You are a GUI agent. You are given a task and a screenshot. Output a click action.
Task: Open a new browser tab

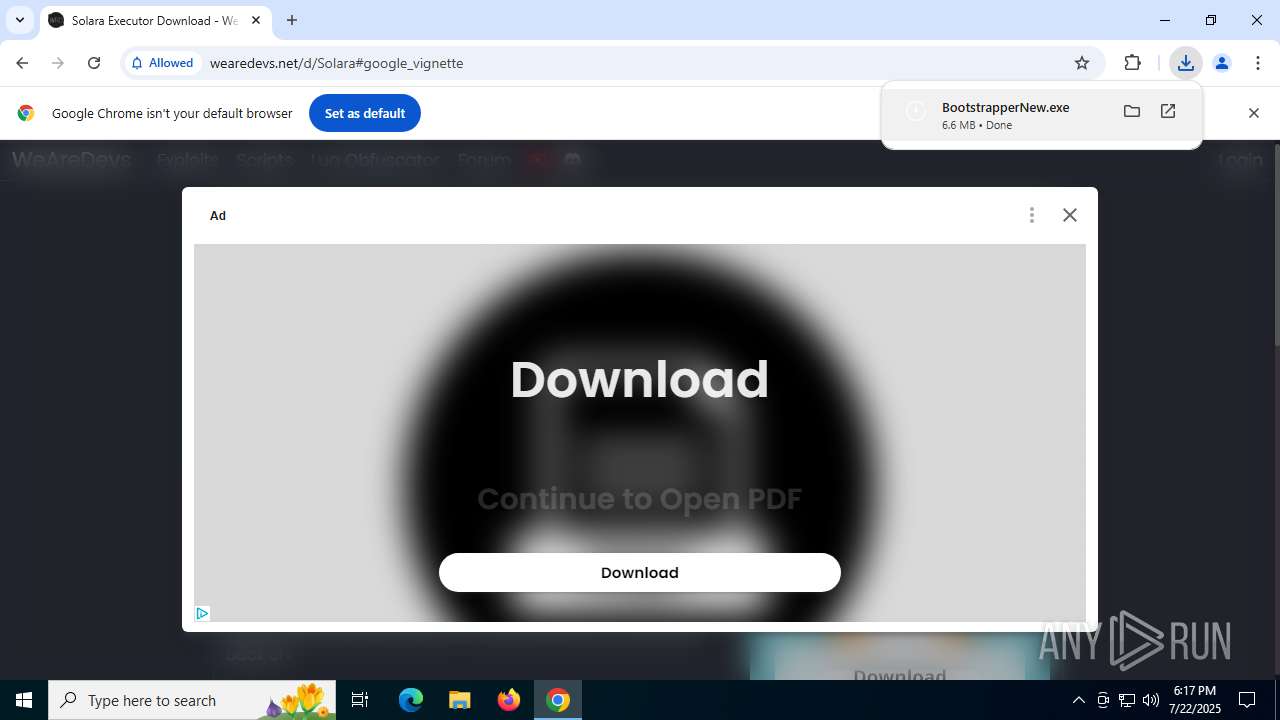[x=292, y=20]
